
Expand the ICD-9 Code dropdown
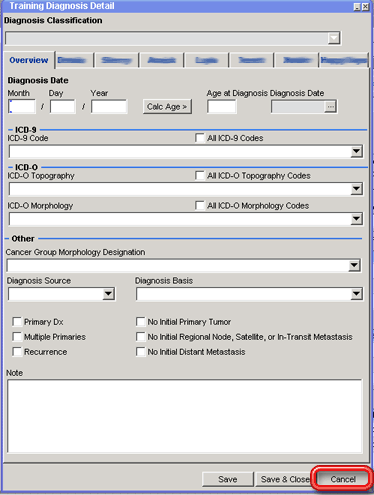coord(356,152)
